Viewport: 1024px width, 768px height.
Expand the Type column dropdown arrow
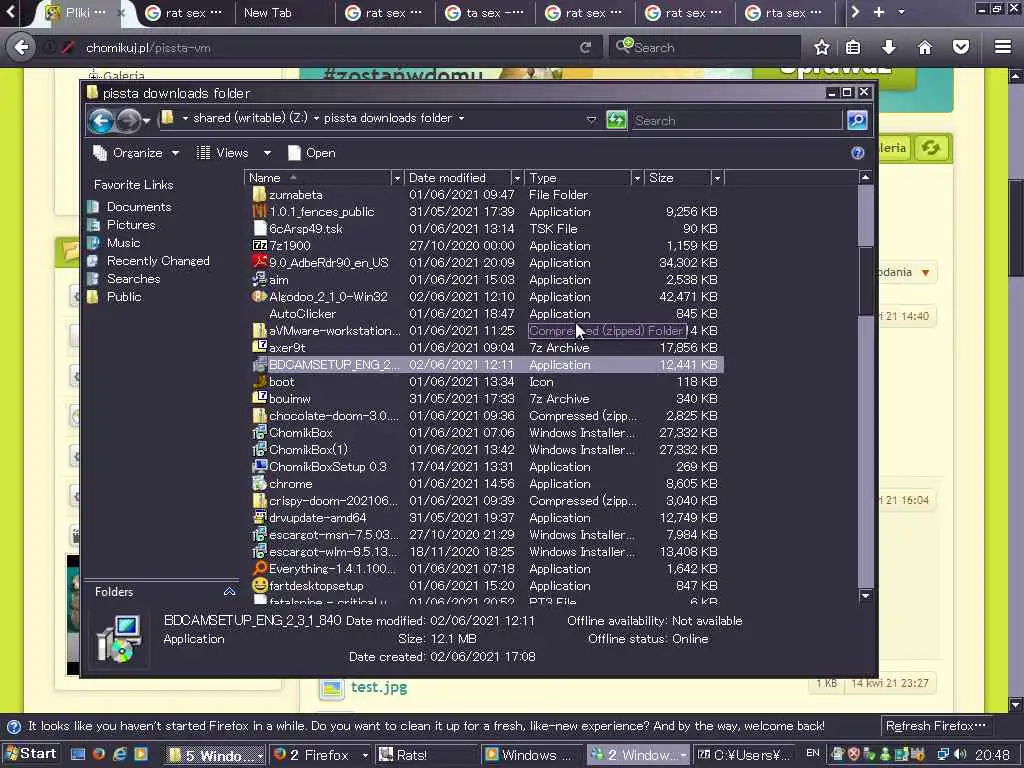tap(637, 178)
